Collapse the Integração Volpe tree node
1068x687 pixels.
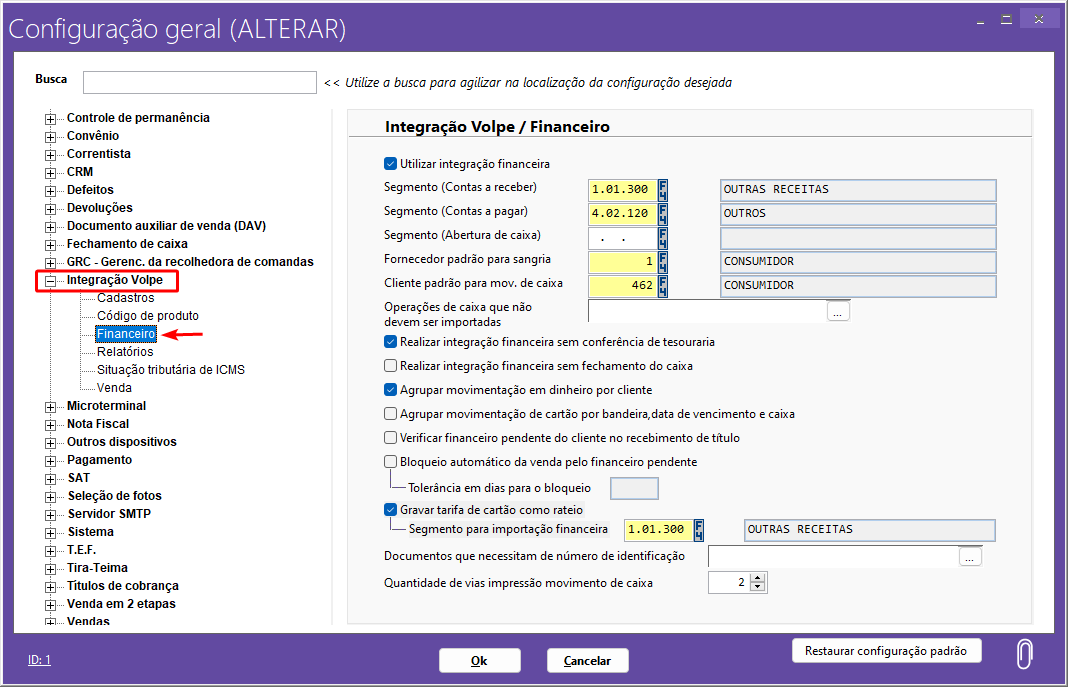pos(51,281)
